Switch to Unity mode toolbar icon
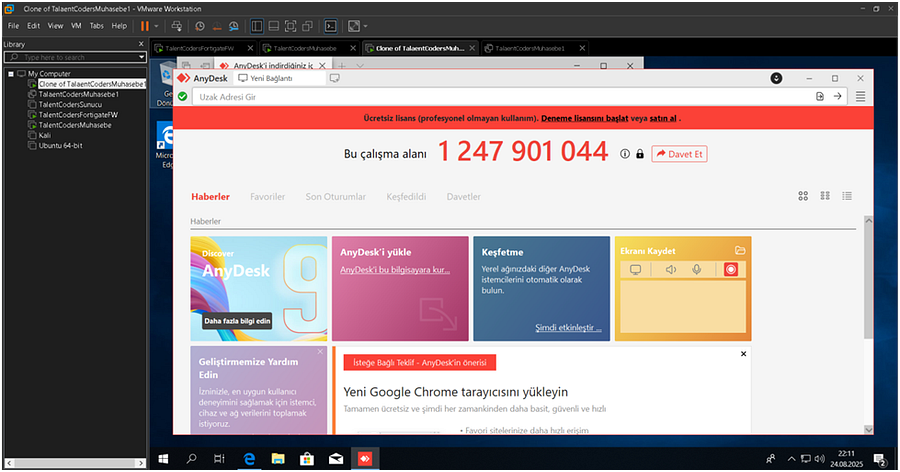900x472 pixels. pos(308,26)
